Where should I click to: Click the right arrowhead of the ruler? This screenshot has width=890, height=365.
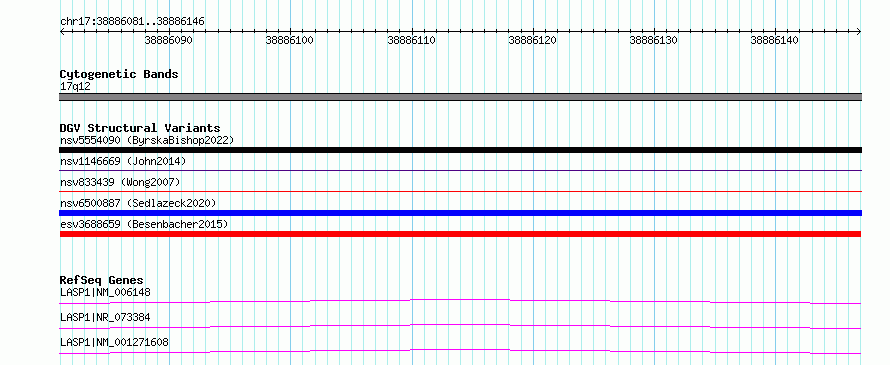(859, 31)
